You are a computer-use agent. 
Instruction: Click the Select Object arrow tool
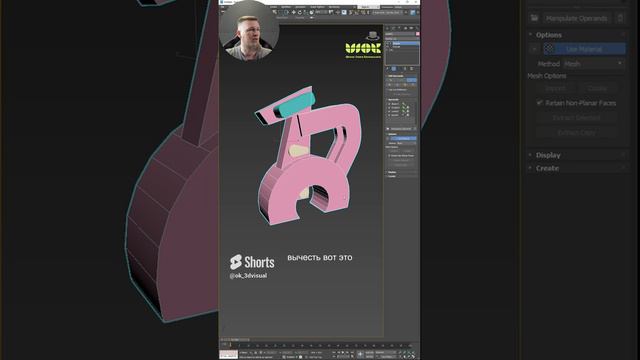pos(275,12)
